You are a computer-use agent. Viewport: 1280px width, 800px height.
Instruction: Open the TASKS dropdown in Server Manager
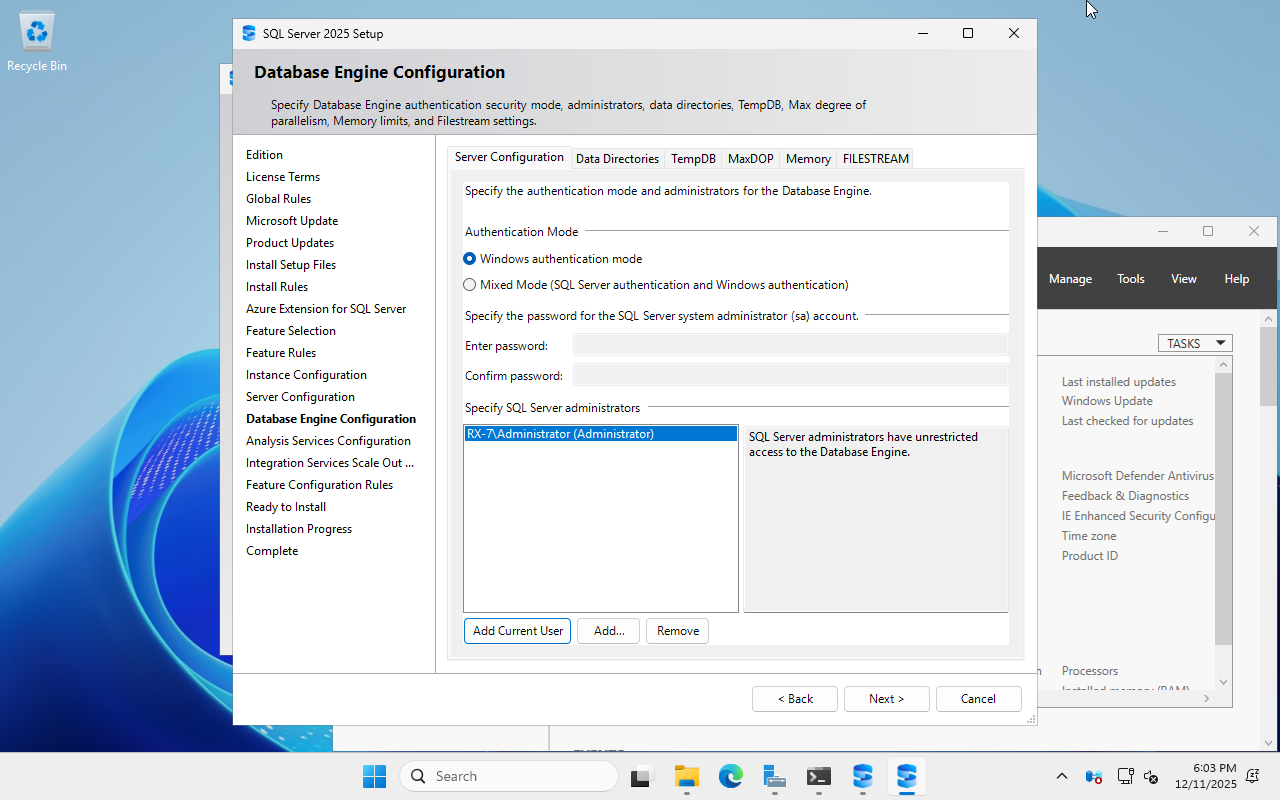point(1195,343)
